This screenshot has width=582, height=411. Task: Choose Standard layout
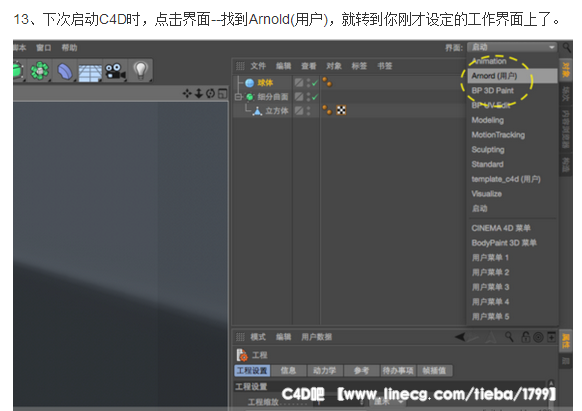point(512,164)
